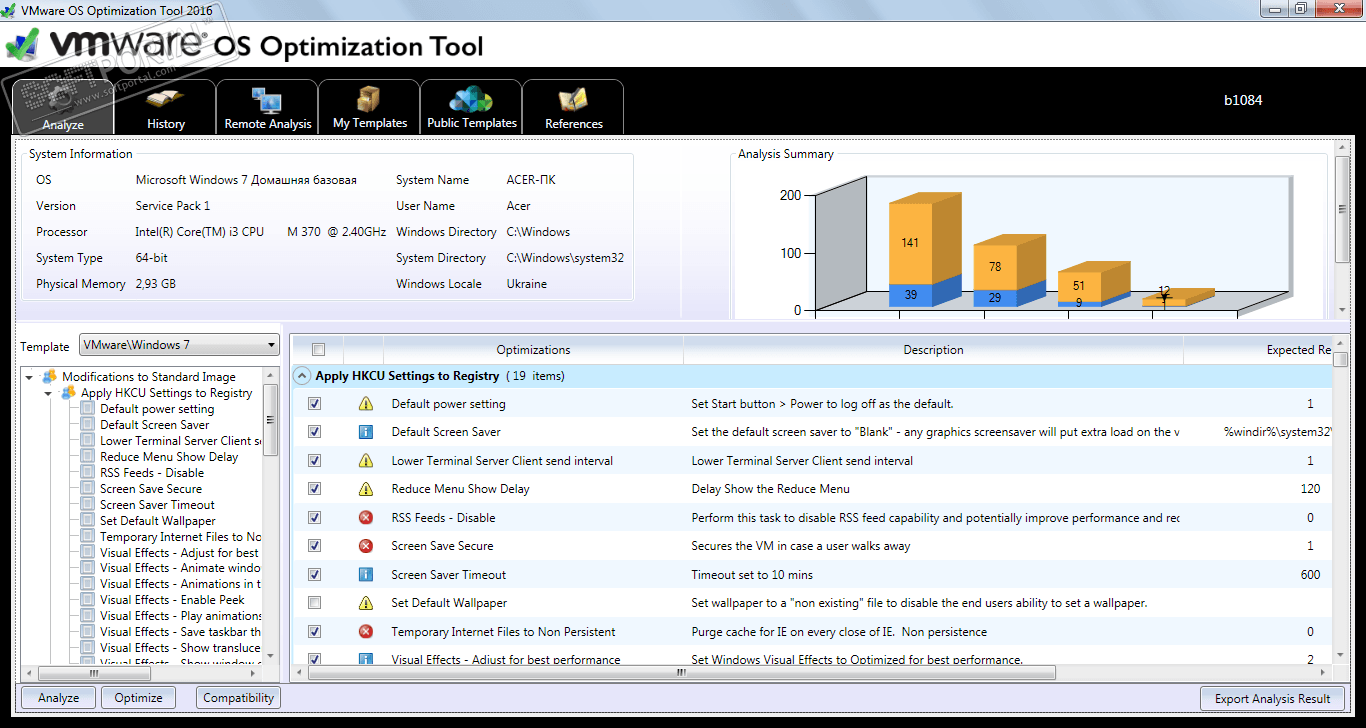Click info icon beside Screen Saver Timeout
The width and height of the screenshot is (1366, 728).
click(x=366, y=575)
